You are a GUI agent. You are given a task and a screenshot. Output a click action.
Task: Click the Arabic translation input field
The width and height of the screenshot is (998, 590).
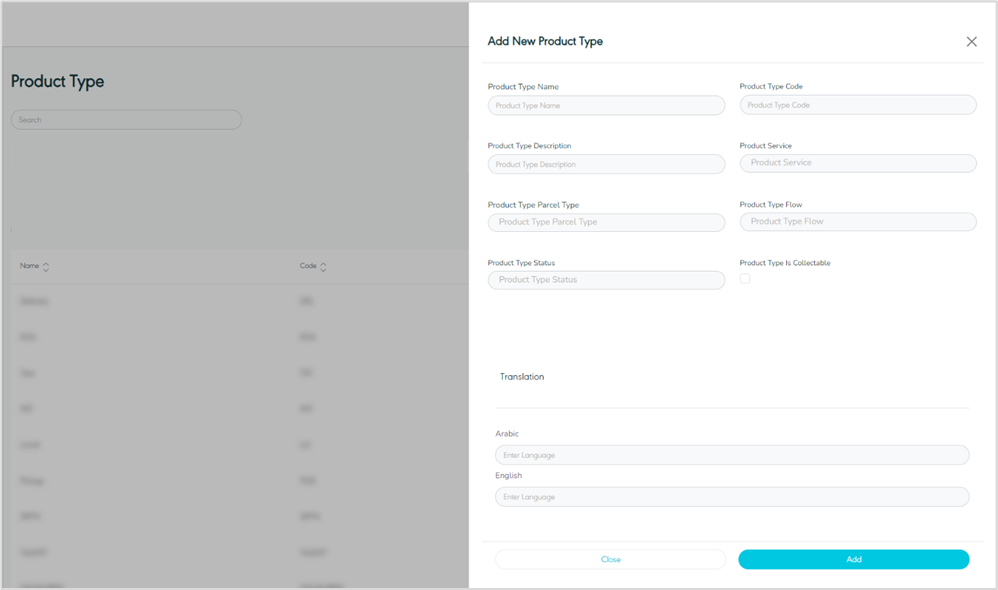[732, 455]
